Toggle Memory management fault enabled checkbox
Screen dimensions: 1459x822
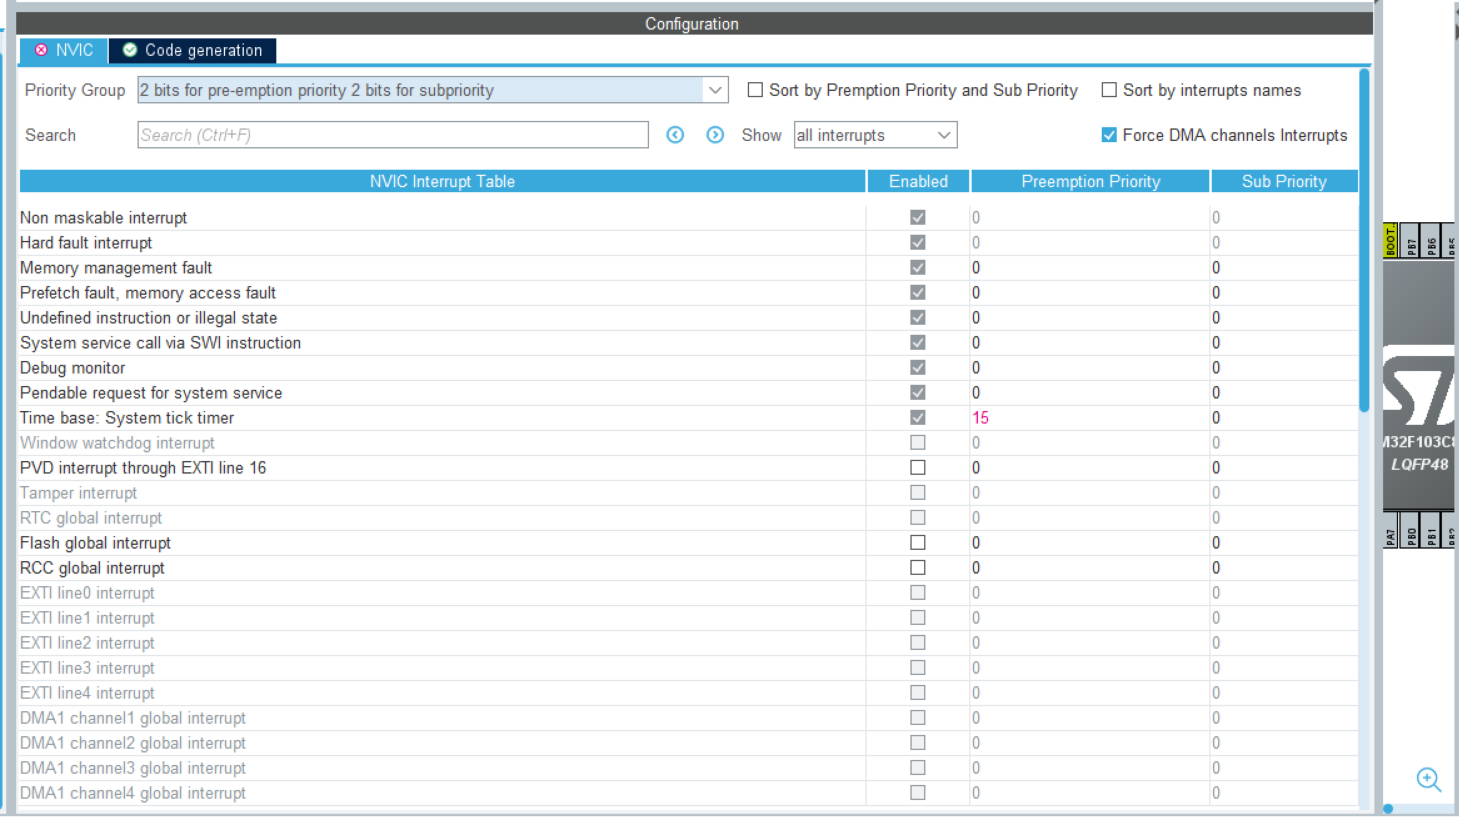pyautogui.click(x=917, y=268)
